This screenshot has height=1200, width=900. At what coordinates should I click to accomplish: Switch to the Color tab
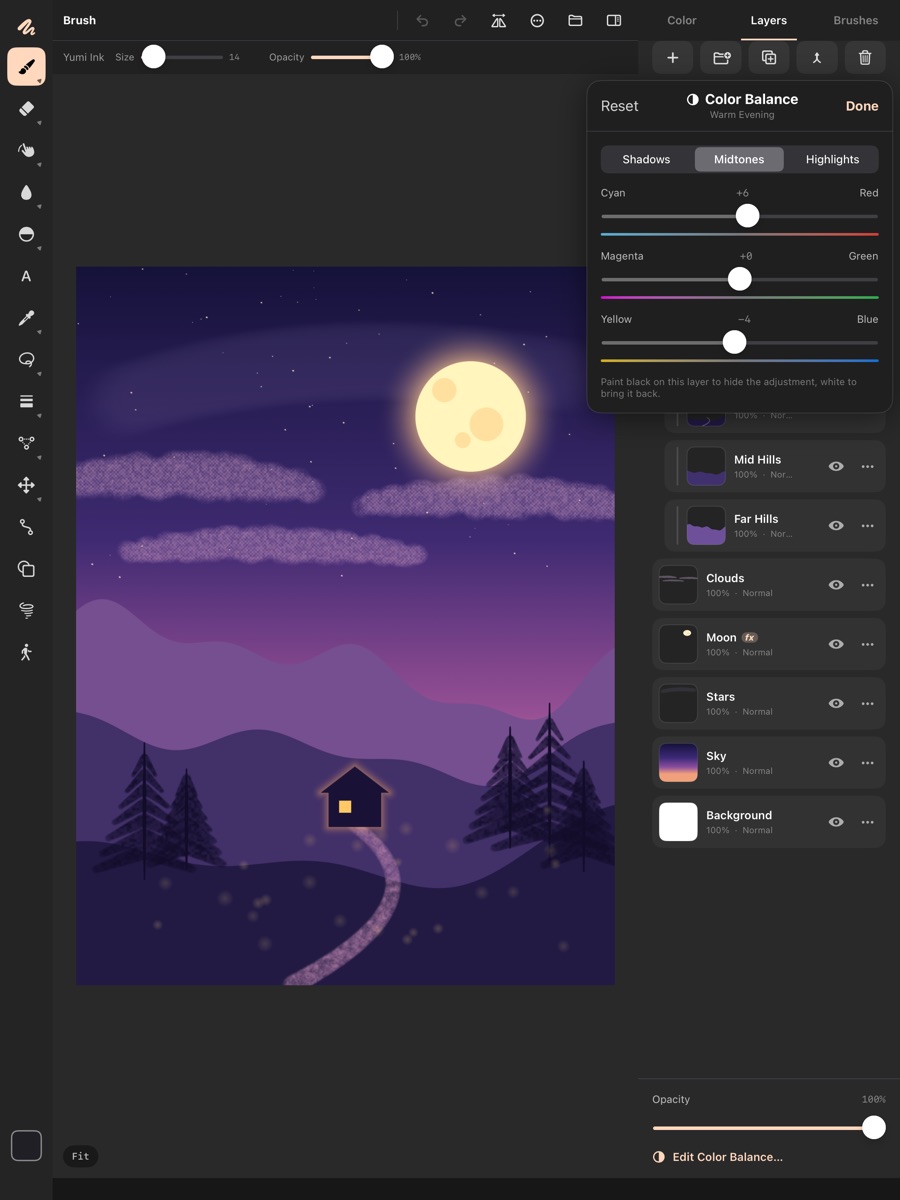(x=682, y=20)
